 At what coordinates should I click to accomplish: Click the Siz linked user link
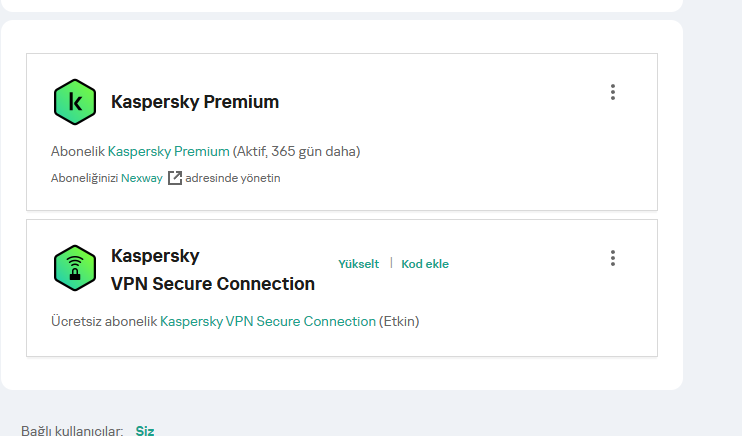point(145,431)
